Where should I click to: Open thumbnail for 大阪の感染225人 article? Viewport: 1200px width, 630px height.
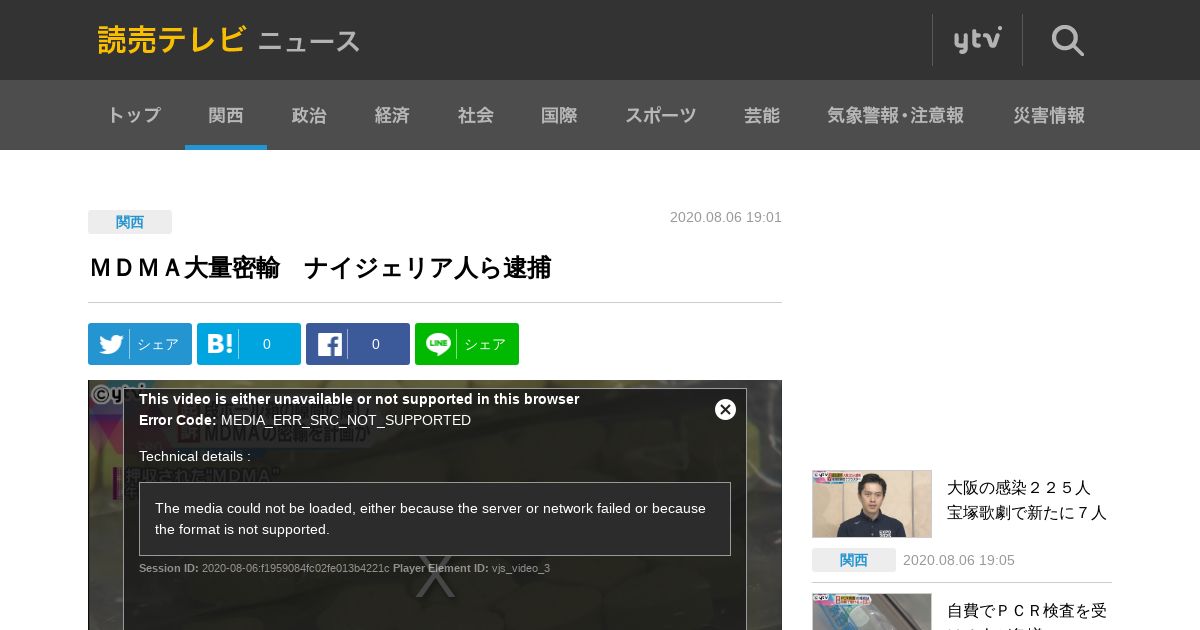coord(872,504)
